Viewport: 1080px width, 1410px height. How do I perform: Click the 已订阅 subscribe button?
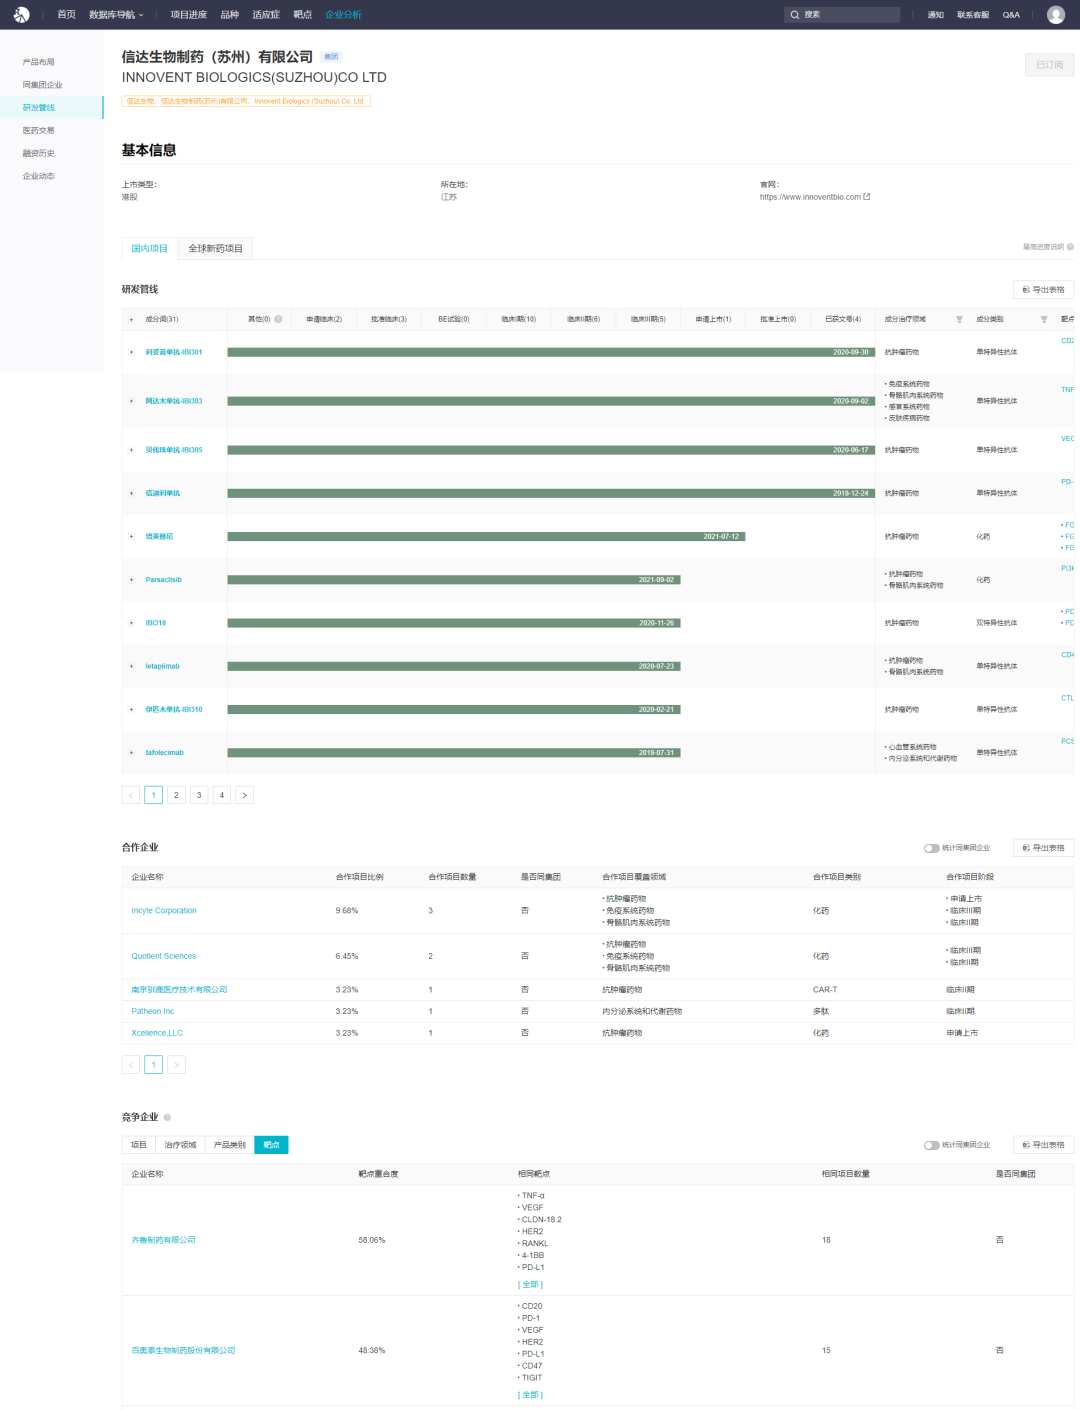tap(1050, 65)
